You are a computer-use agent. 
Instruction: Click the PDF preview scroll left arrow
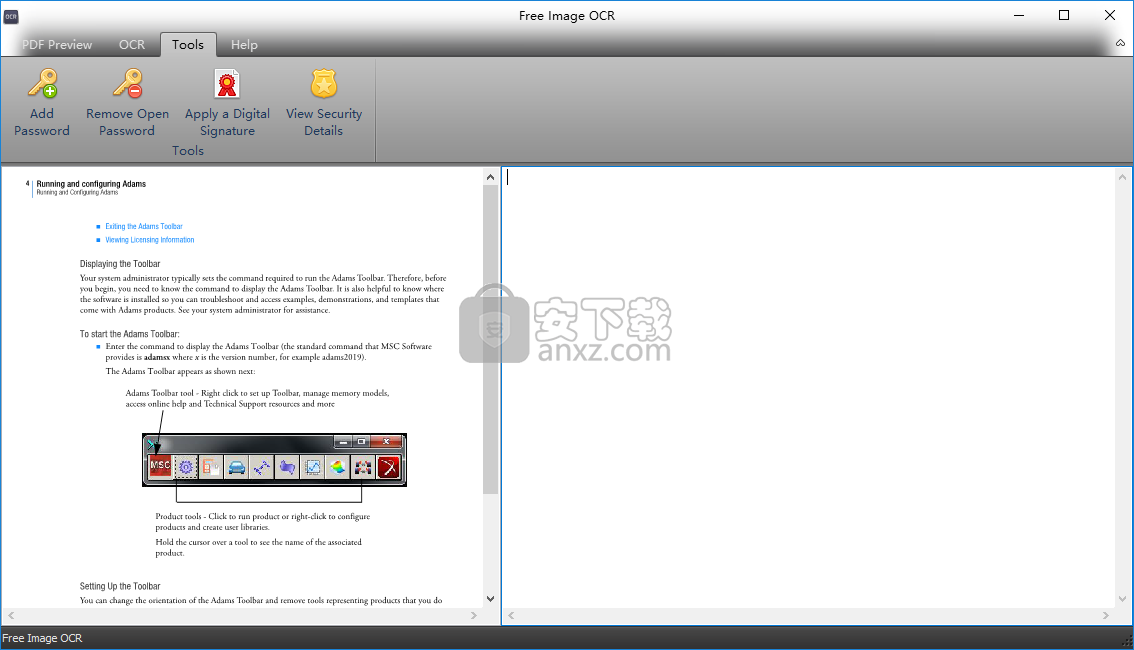(11, 615)
